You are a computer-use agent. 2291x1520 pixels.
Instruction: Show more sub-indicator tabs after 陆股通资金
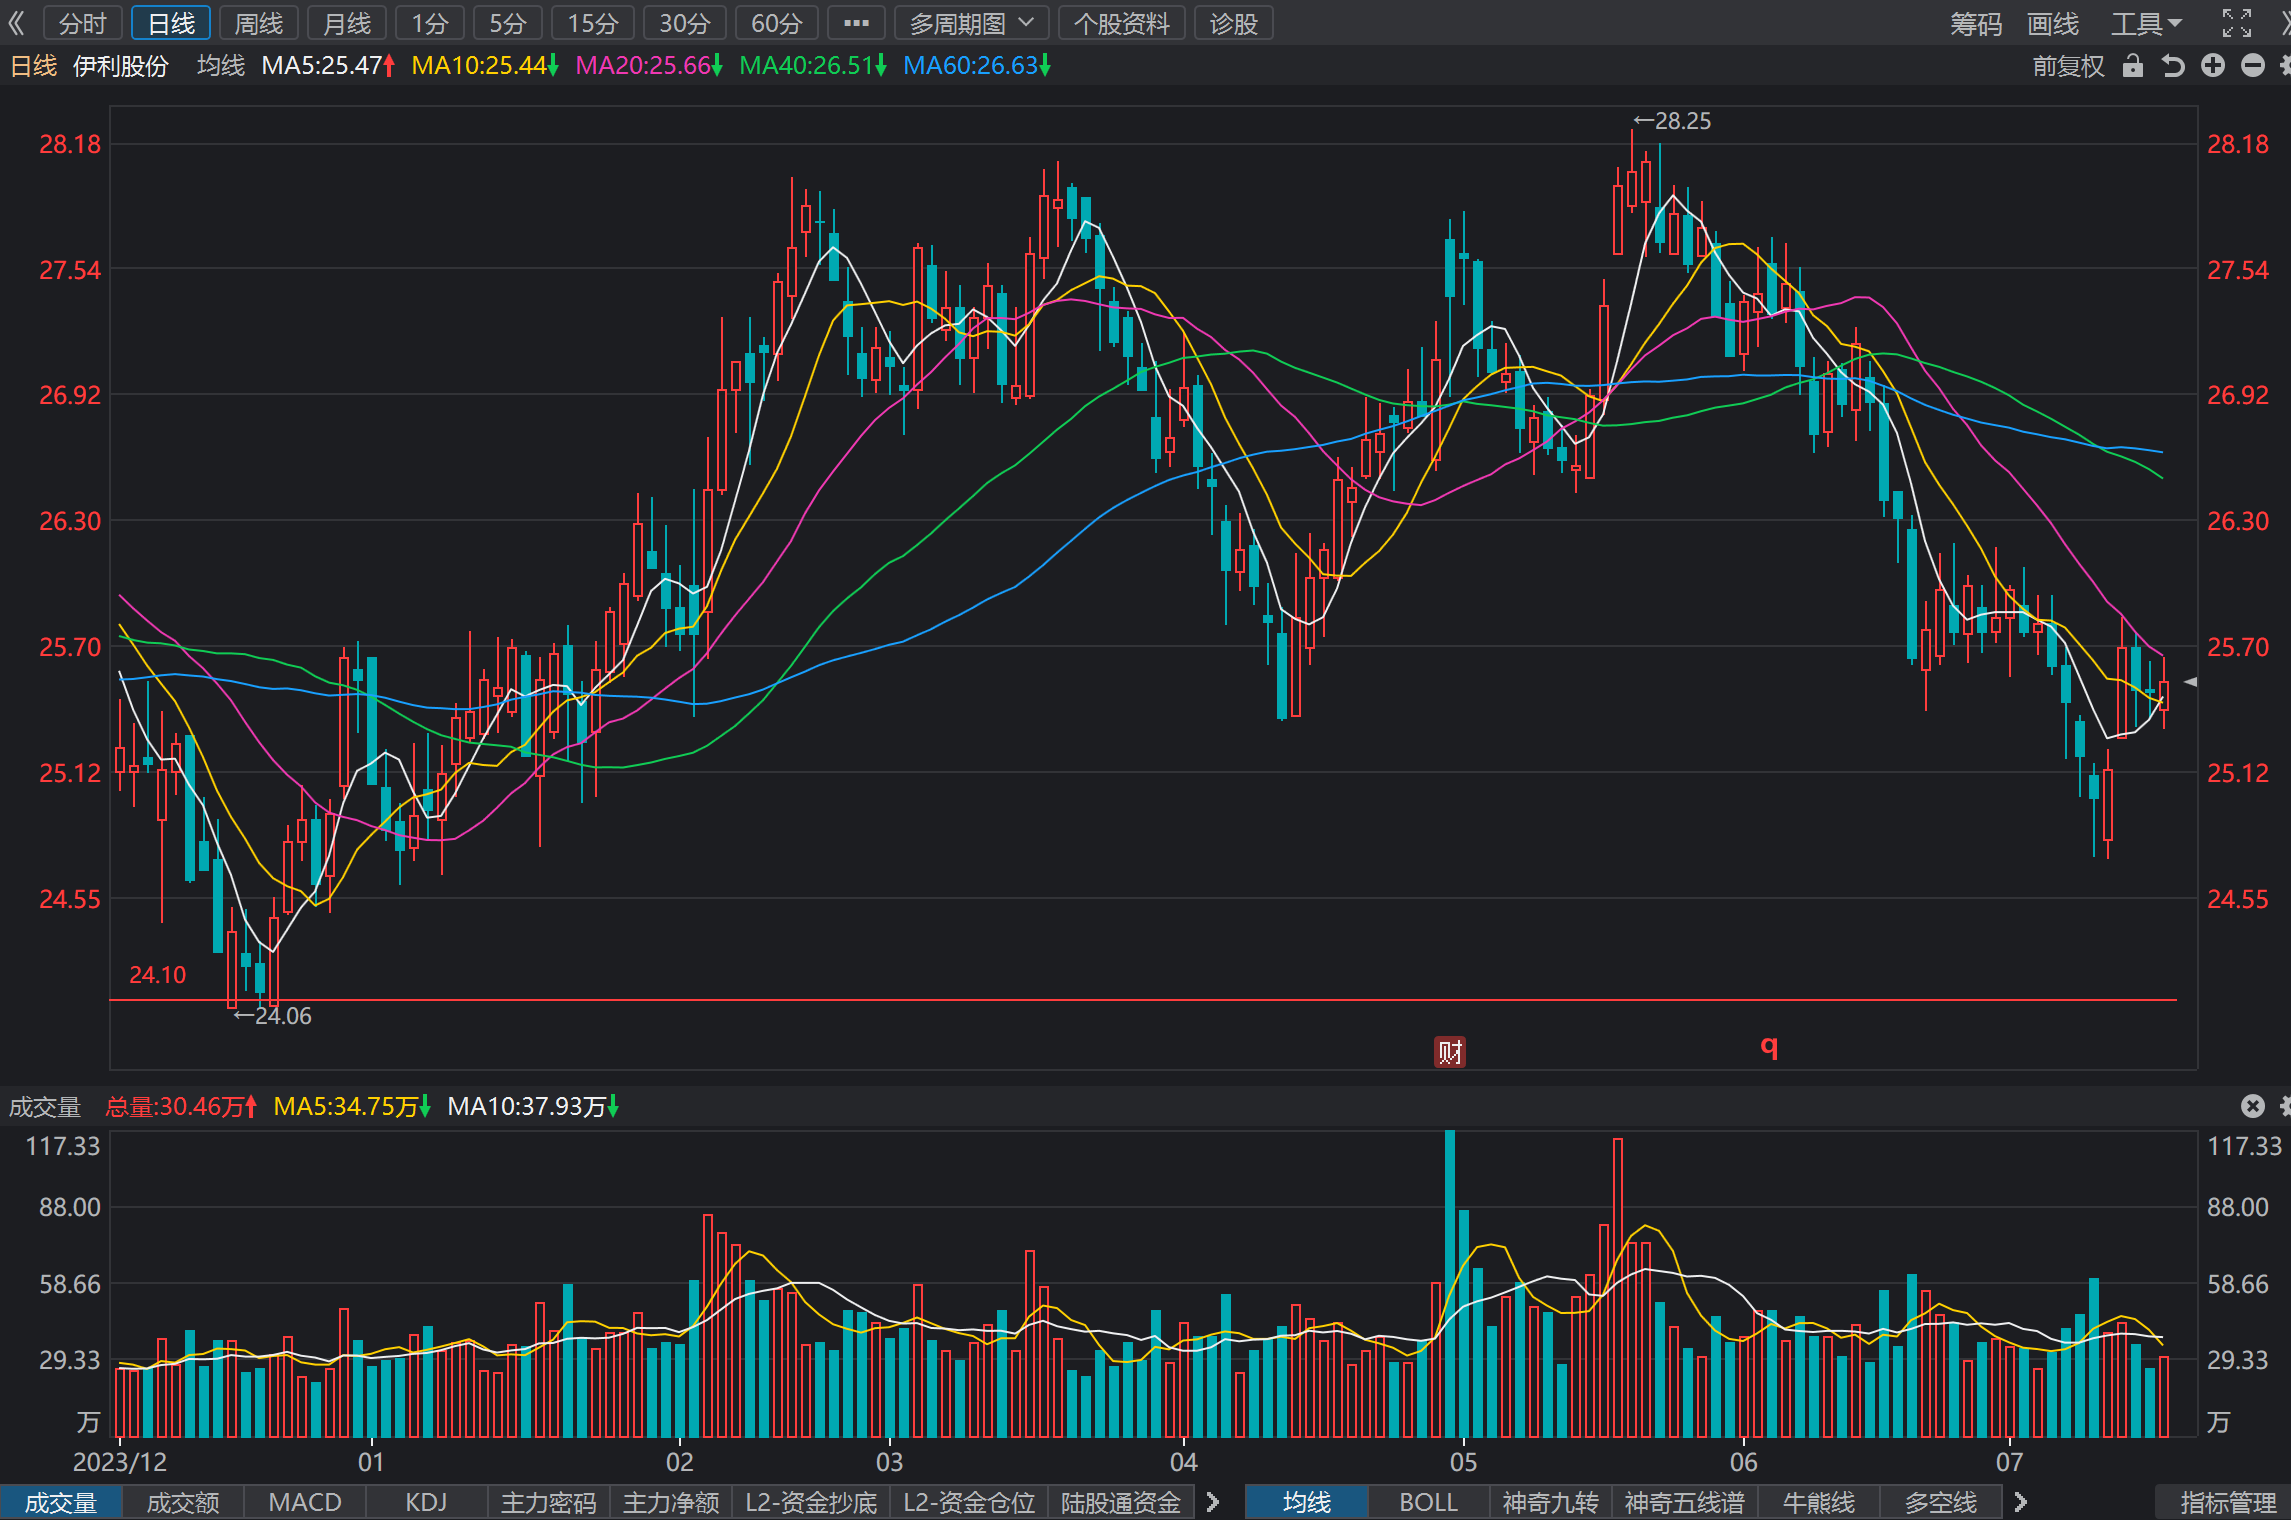[x=1213, y=1502]
